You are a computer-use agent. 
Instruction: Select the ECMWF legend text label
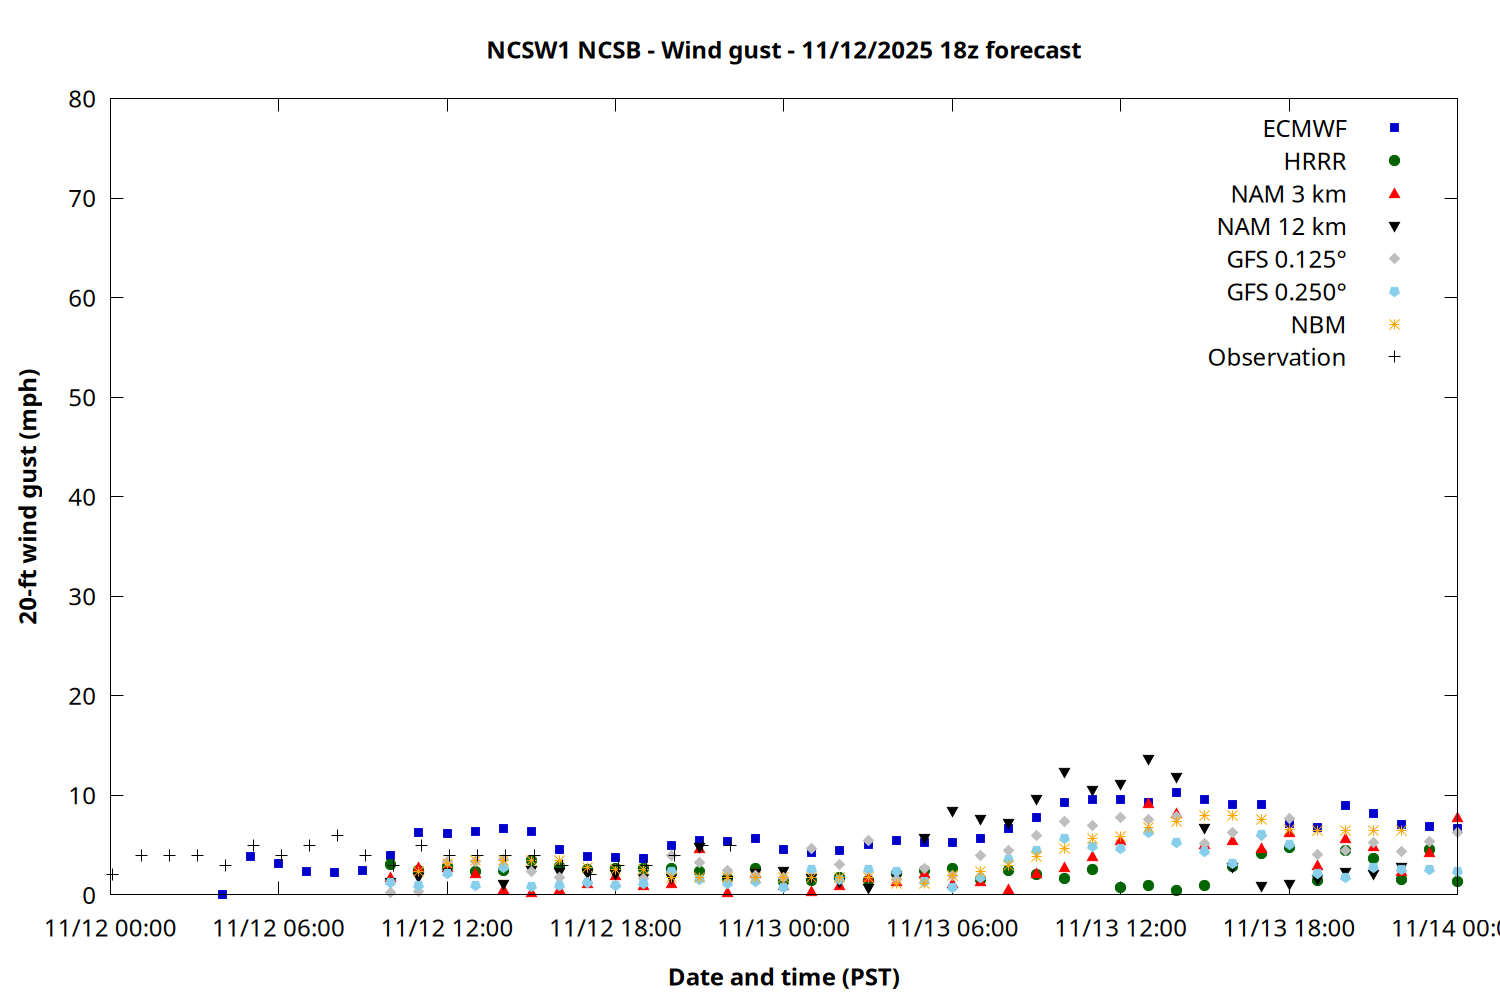1304,129
